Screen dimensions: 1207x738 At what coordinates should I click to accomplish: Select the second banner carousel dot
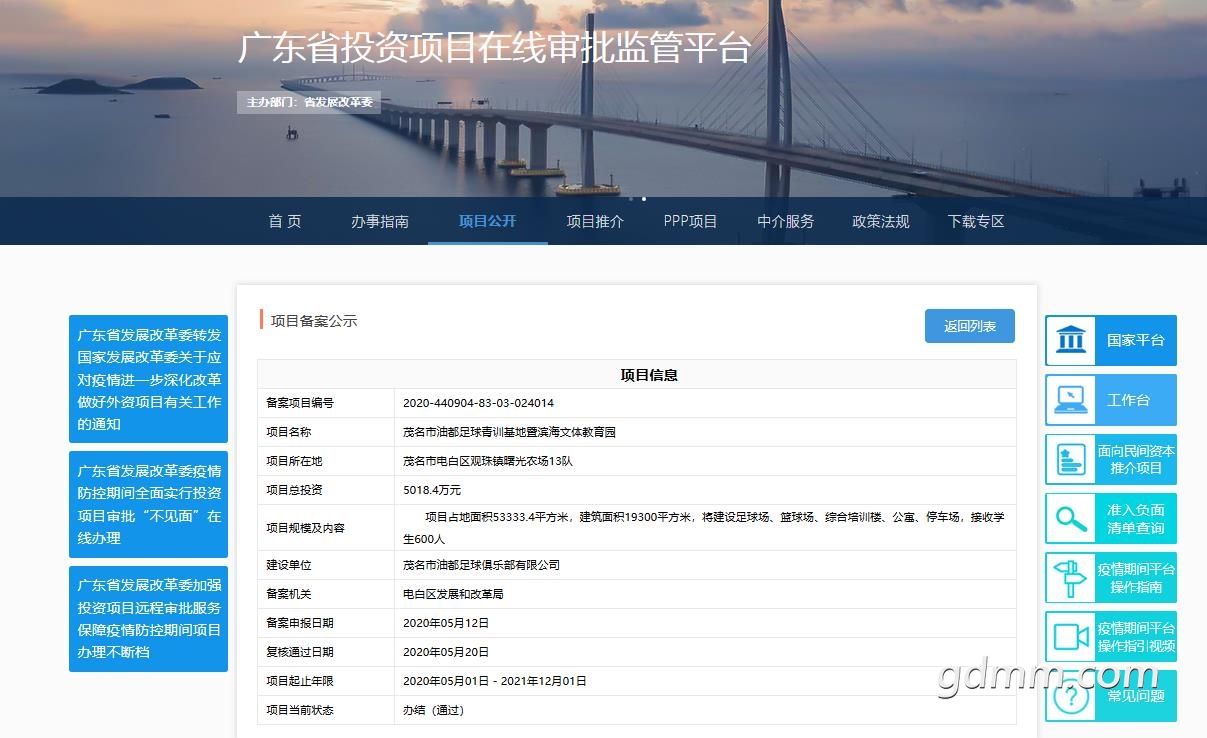(x=643, y=198)
